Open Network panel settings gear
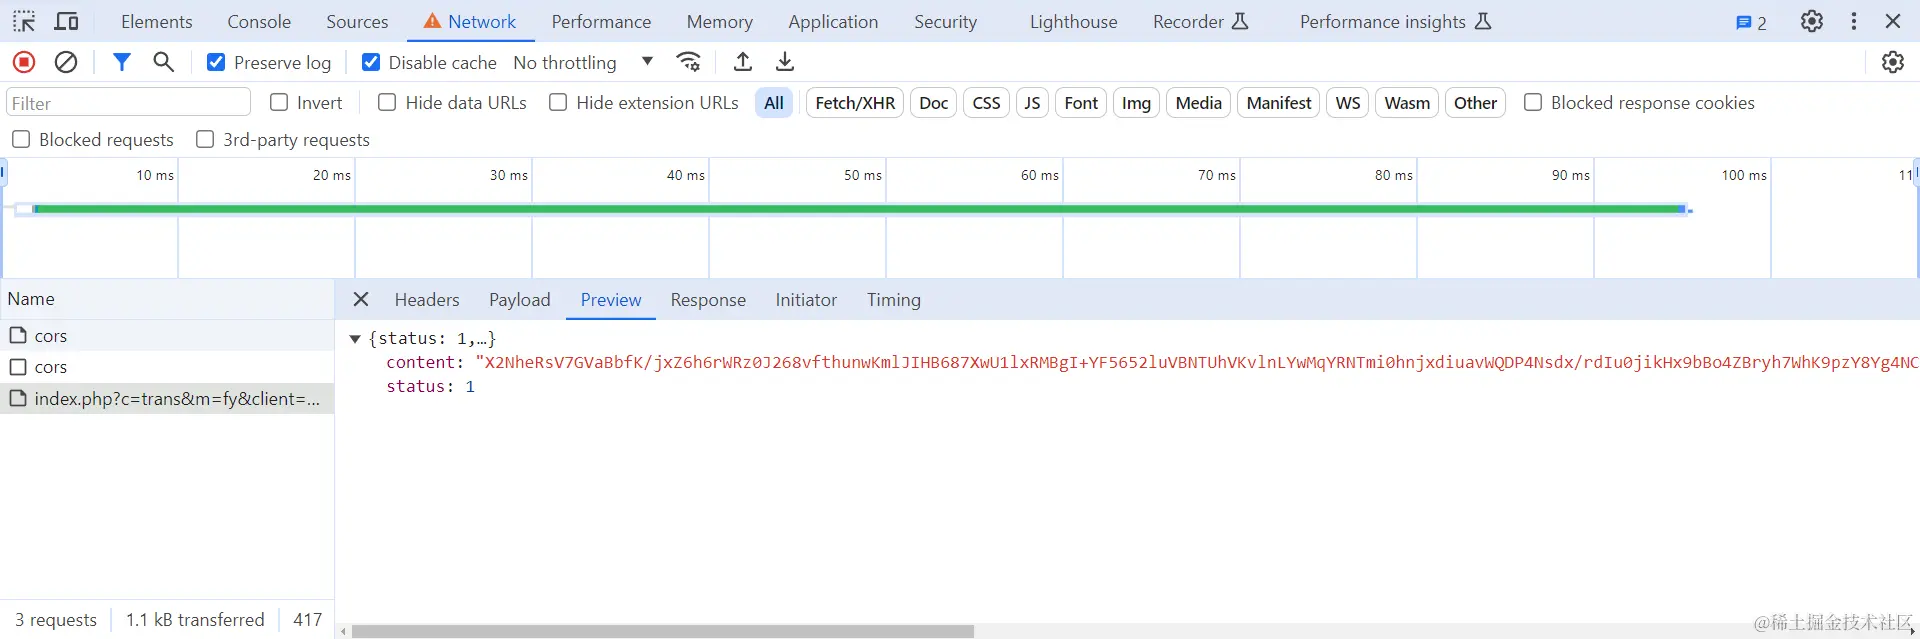 [1893, 62]
